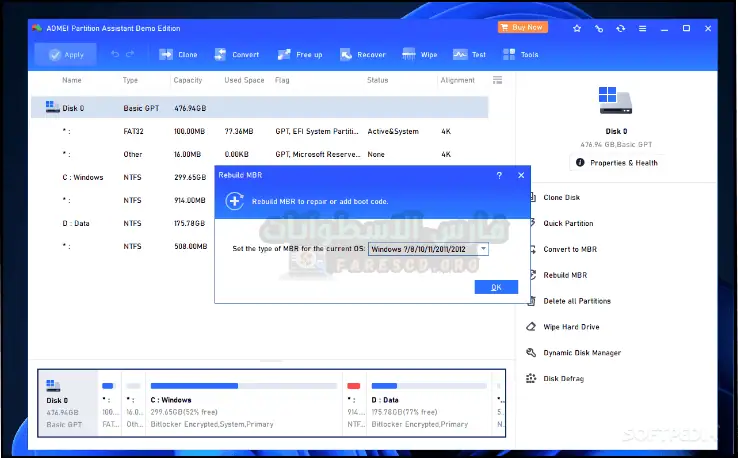Click the refresh icon in the title bar
This screenshot has height=458, width=738.
[x=622, y=29]
